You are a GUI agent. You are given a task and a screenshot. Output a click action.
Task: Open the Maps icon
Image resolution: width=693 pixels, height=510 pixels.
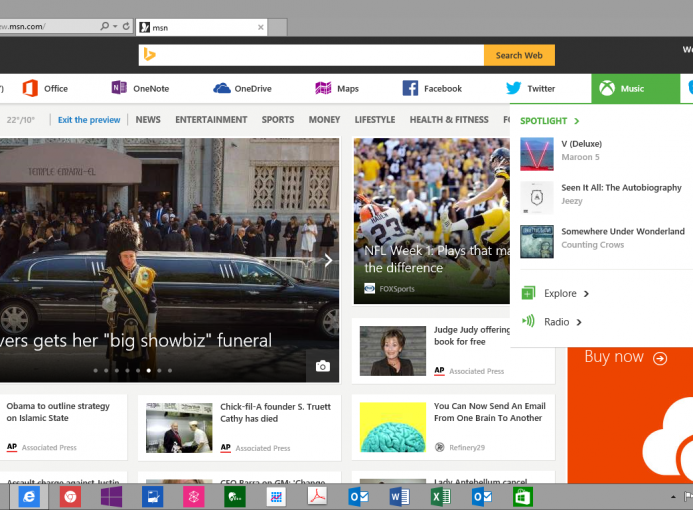coord(323,88)
